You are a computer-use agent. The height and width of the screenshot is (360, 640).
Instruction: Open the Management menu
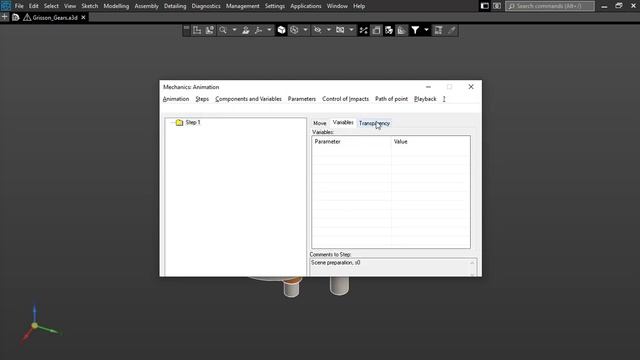[242, 6]
